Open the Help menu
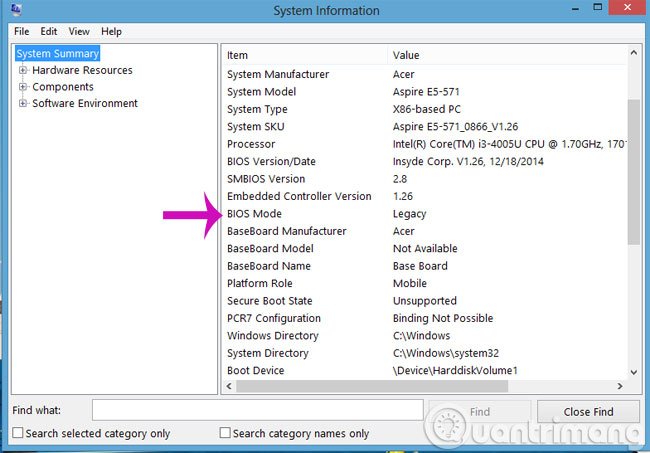Viewport: 650px width, 453px height. click(x=111, y=31)
